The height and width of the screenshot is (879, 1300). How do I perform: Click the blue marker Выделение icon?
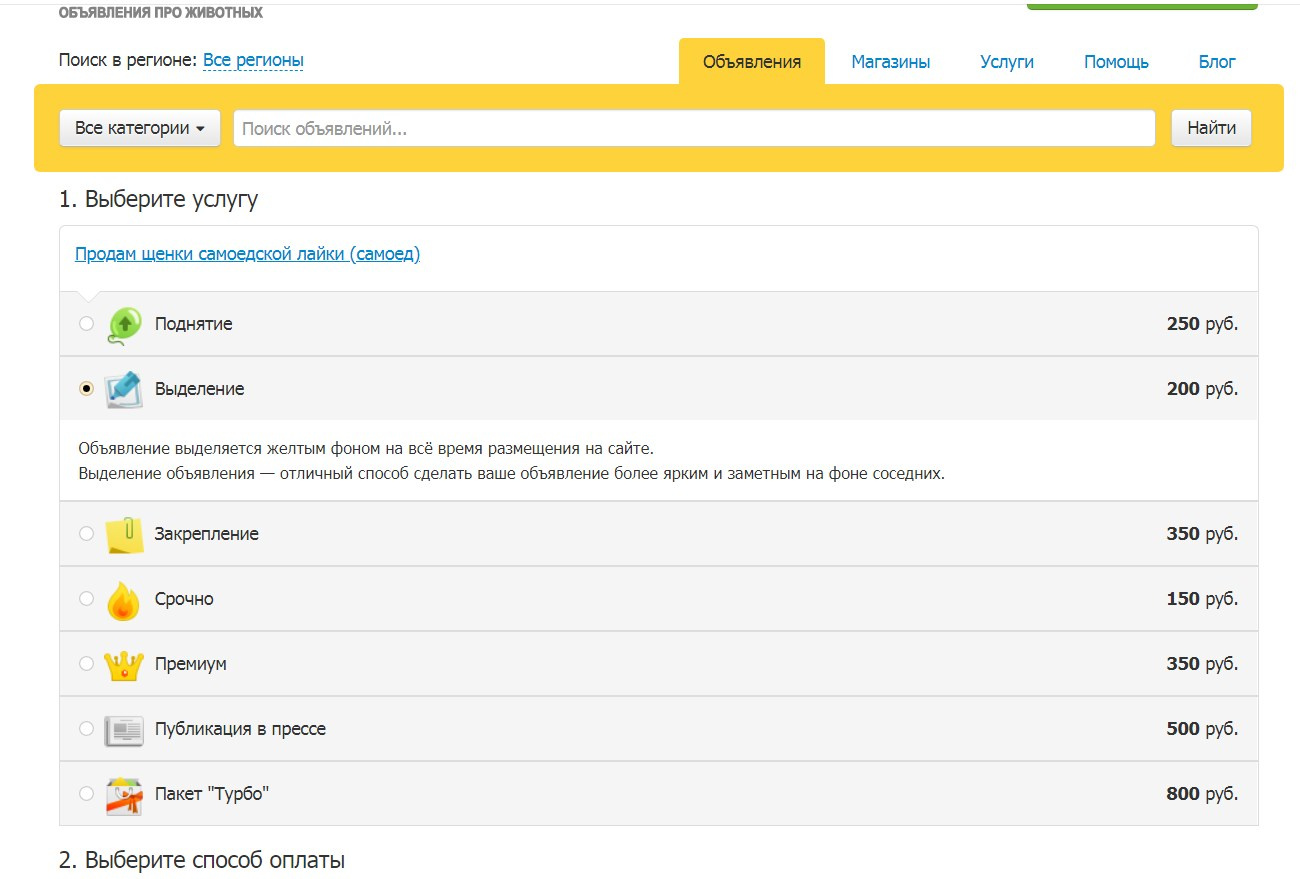(x=124, y=389)
